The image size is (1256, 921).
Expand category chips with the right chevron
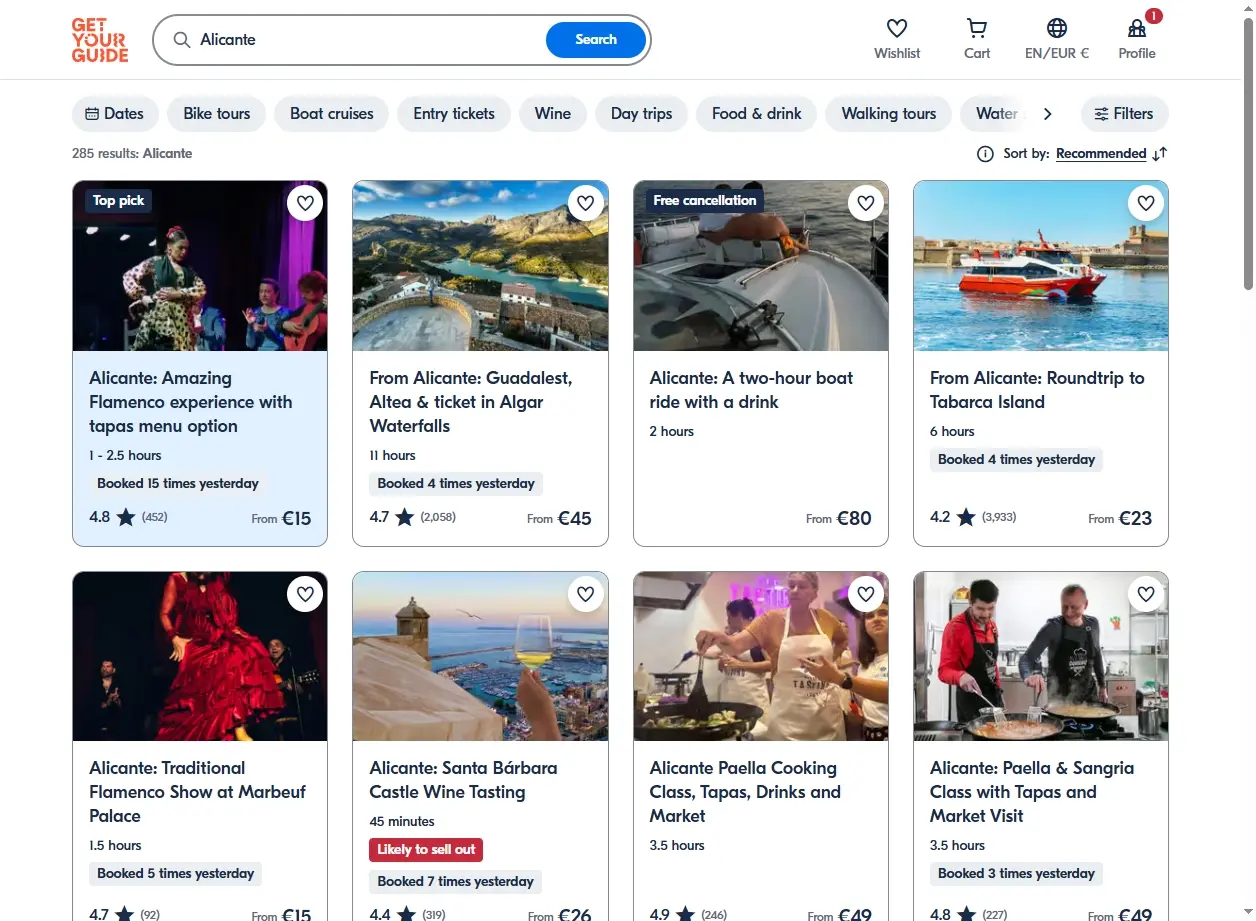[x=1047, y=114]
